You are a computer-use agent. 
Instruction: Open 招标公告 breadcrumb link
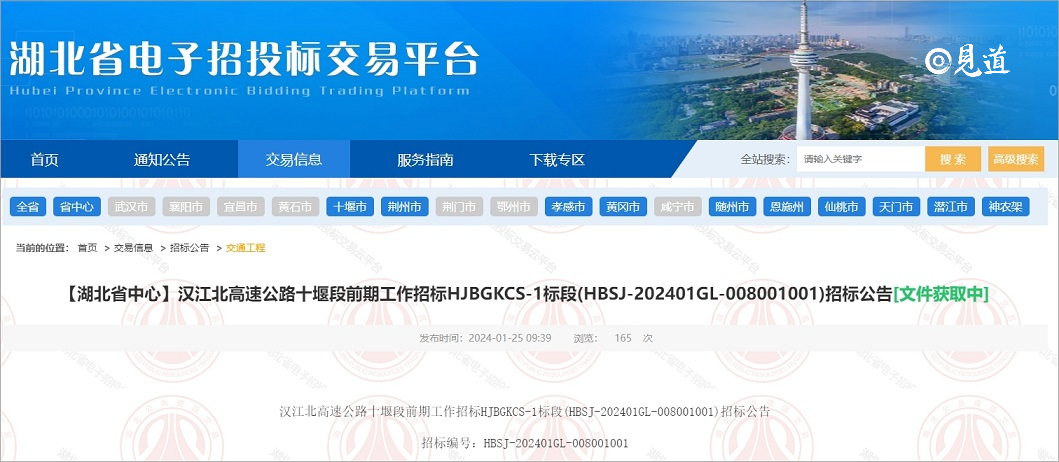point(190,247)
